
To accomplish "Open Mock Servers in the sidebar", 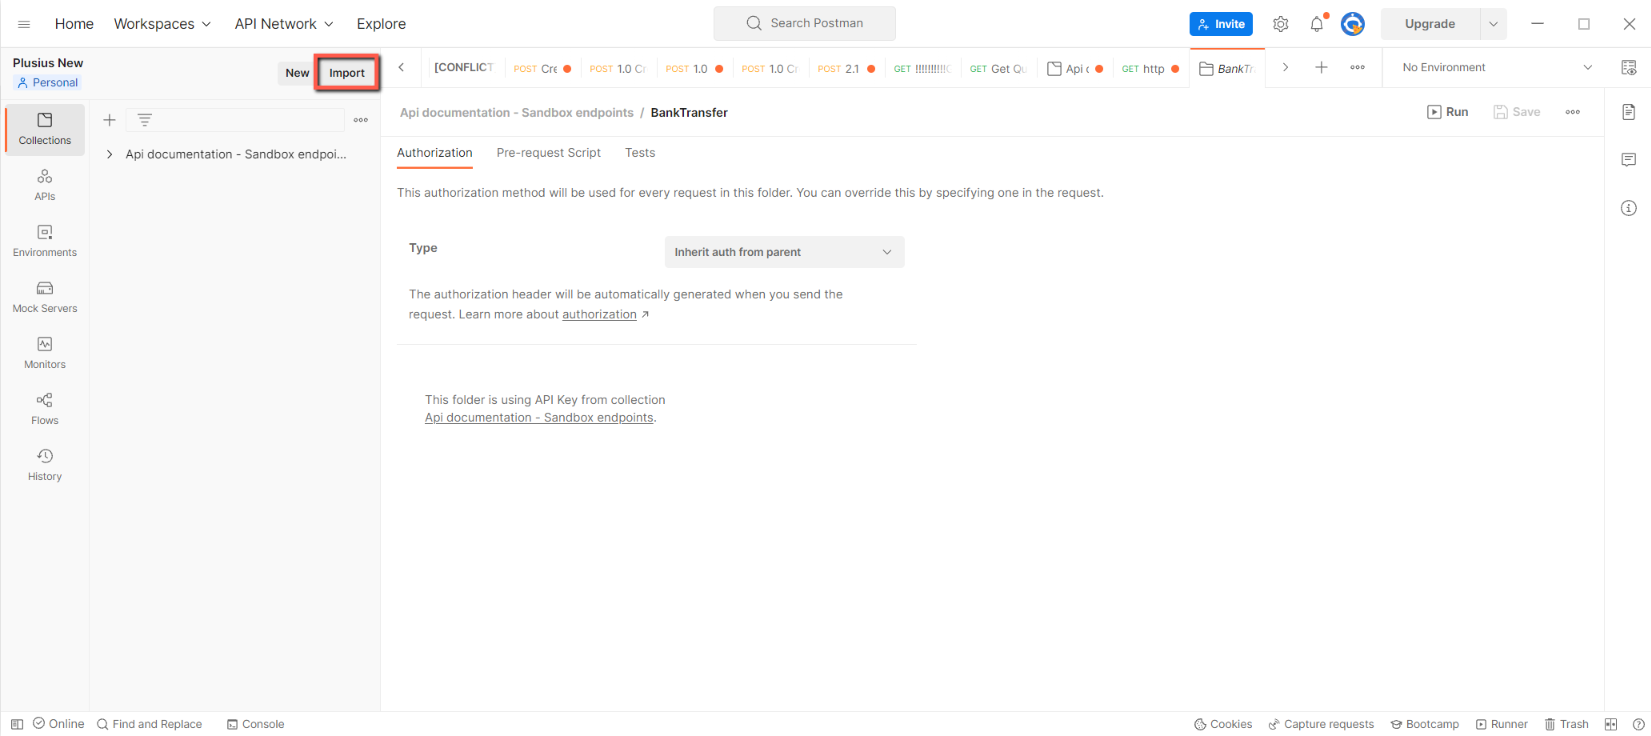I will point(45,298).
